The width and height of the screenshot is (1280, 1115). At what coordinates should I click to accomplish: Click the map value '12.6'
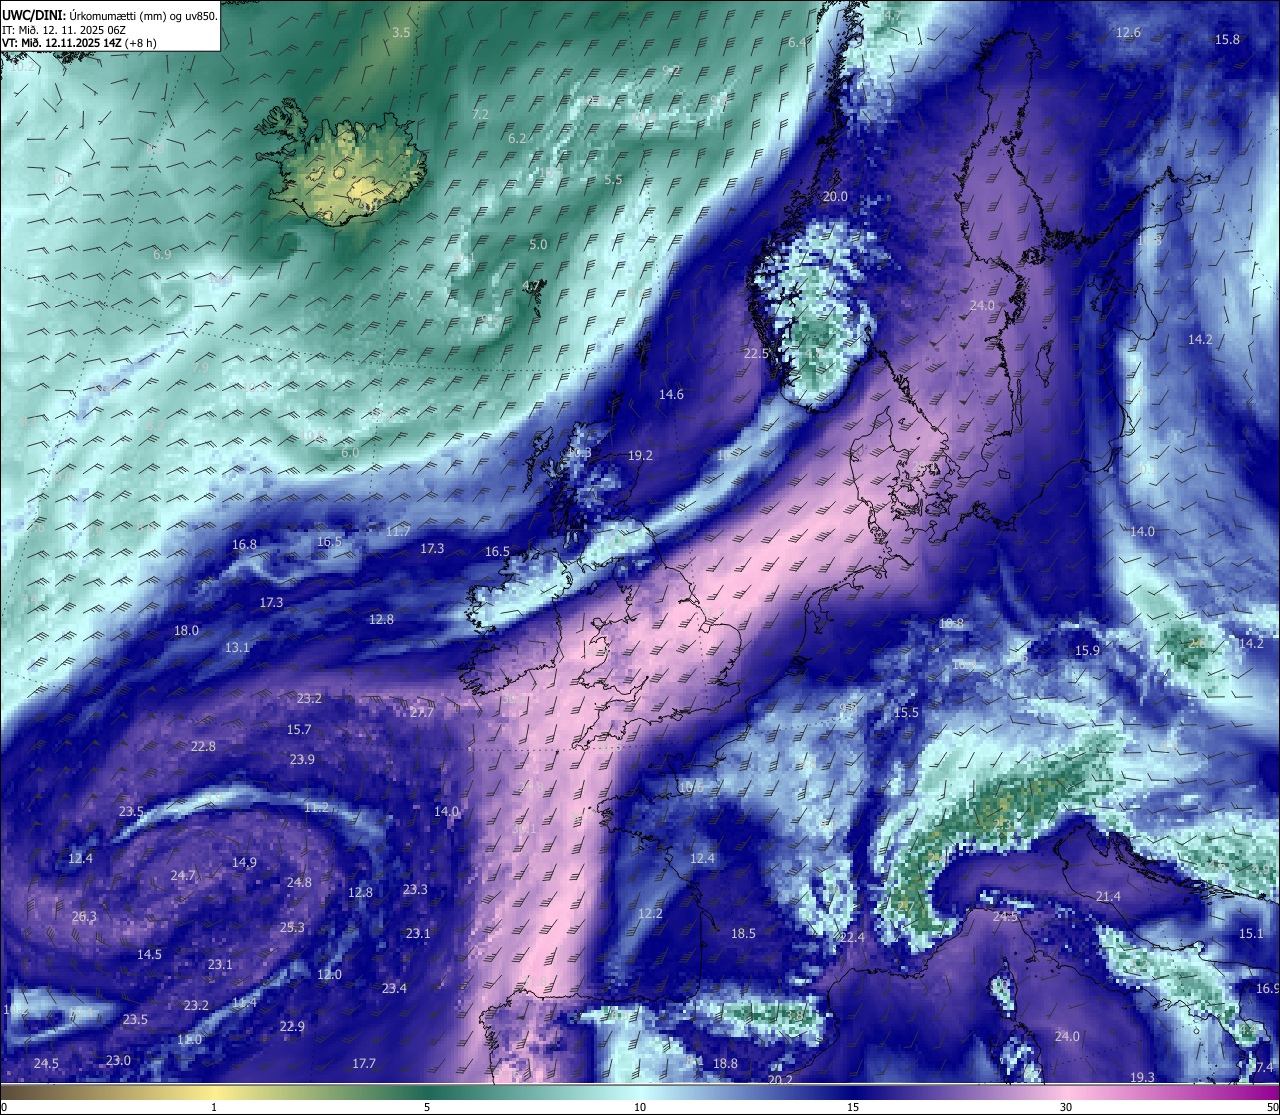click(1128, 33)
